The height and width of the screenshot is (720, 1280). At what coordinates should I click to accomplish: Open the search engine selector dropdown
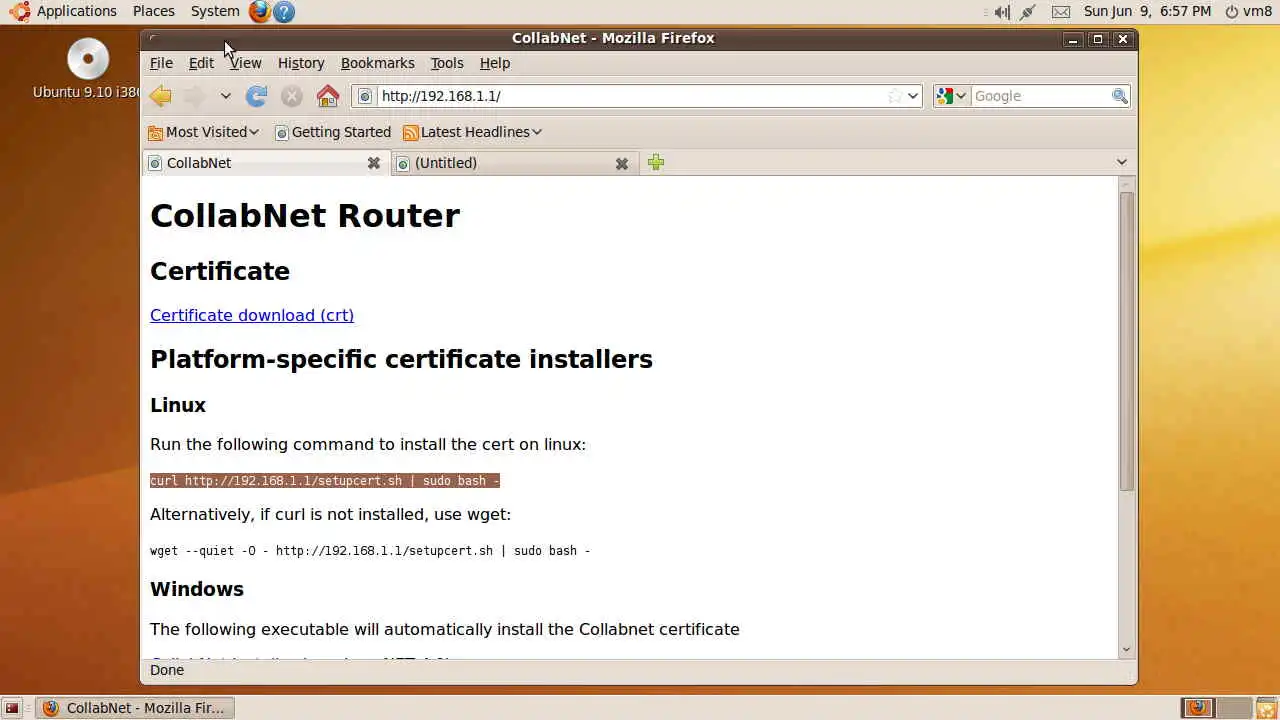[x=951, y=96]
